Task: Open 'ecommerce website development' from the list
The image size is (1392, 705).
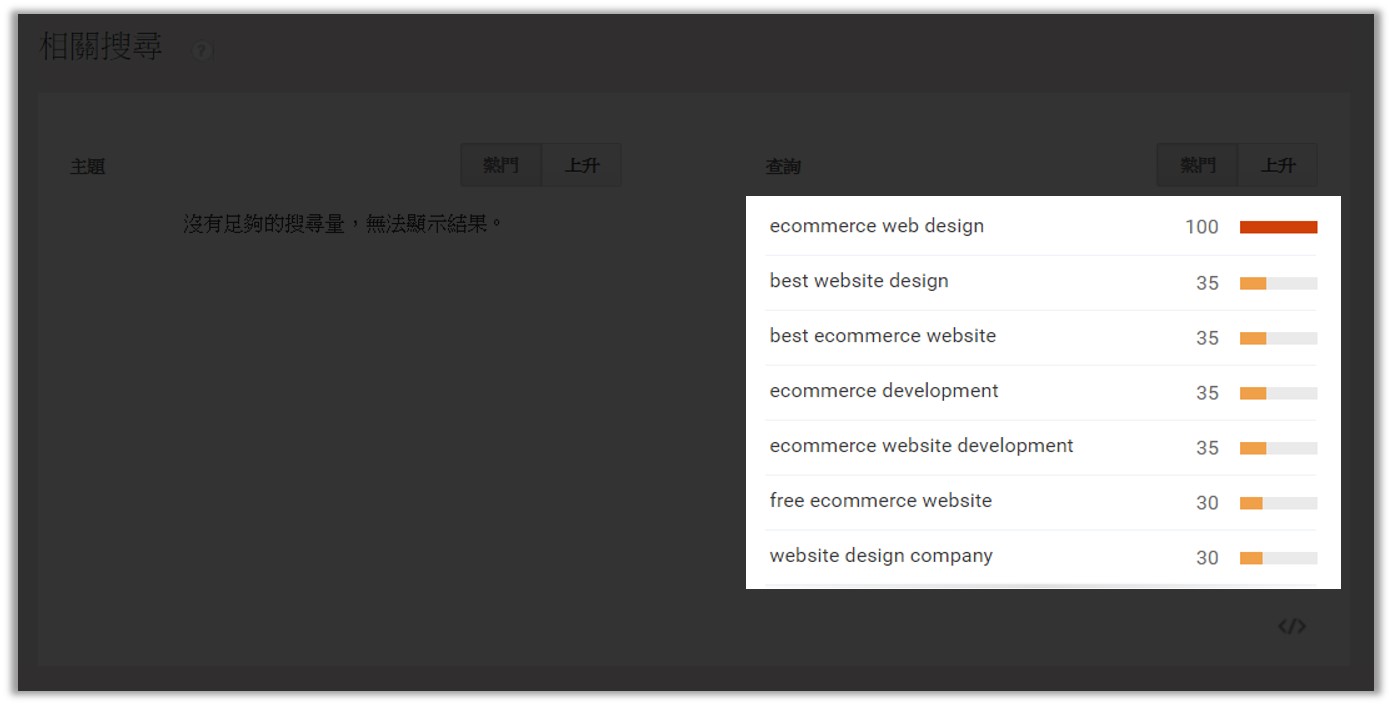Action: click(x=922, y=446)
